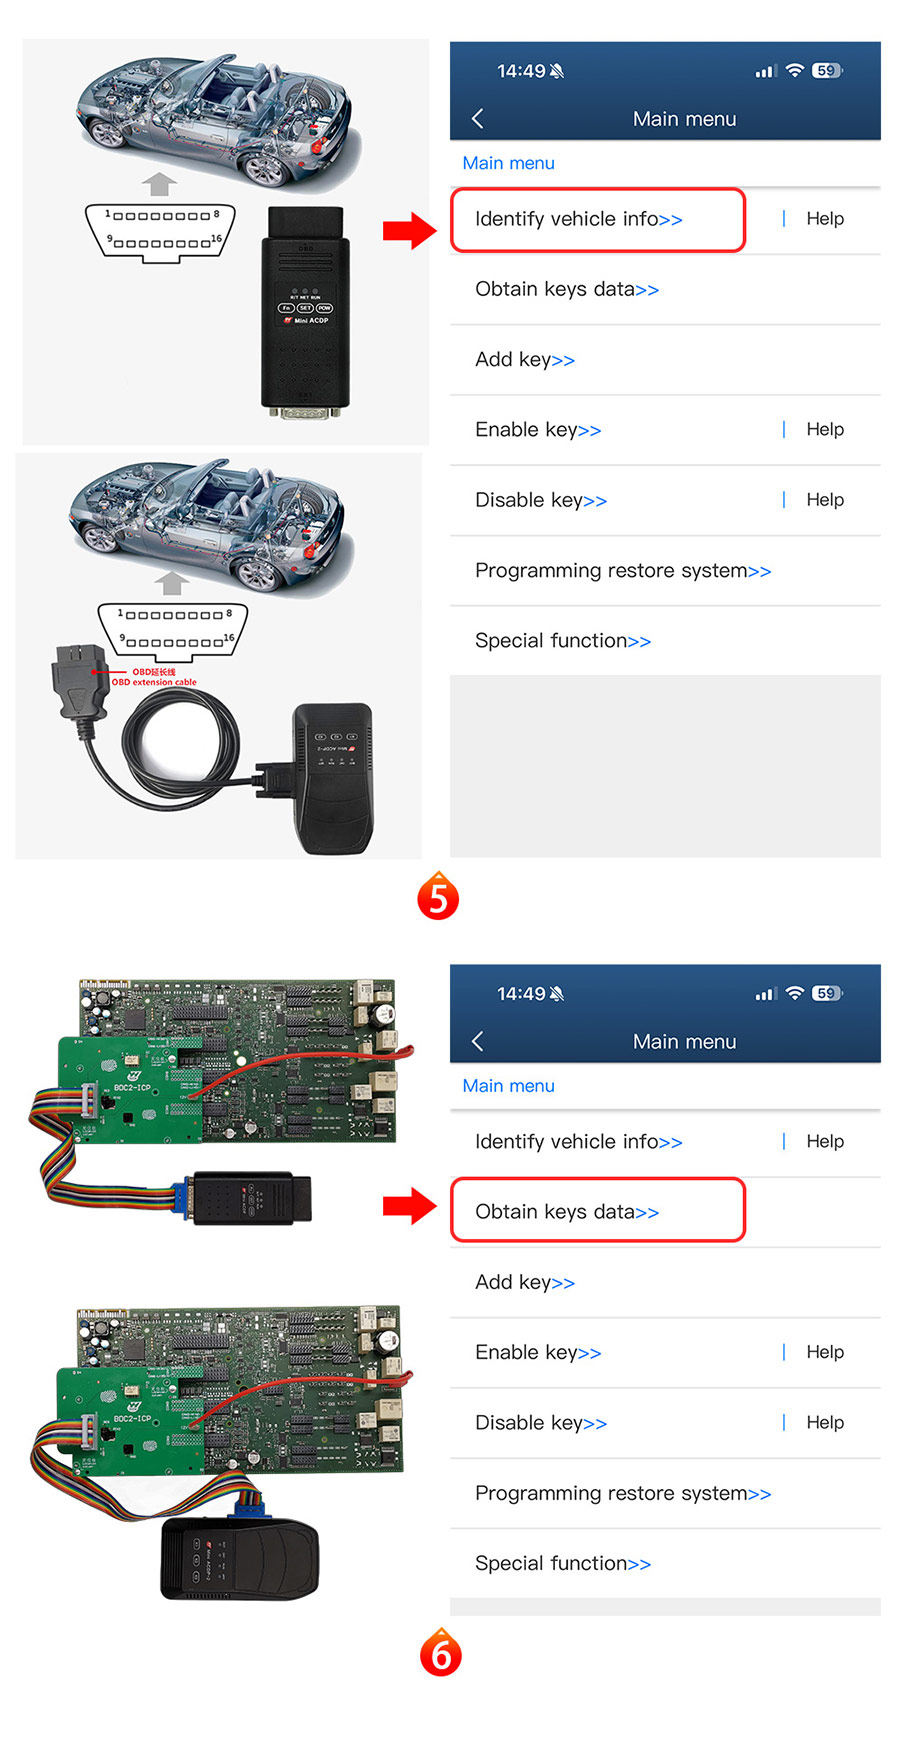Screen dimensions: 900x1748
Task: Click the red step 6 badge
Action: pos(440,1653)
